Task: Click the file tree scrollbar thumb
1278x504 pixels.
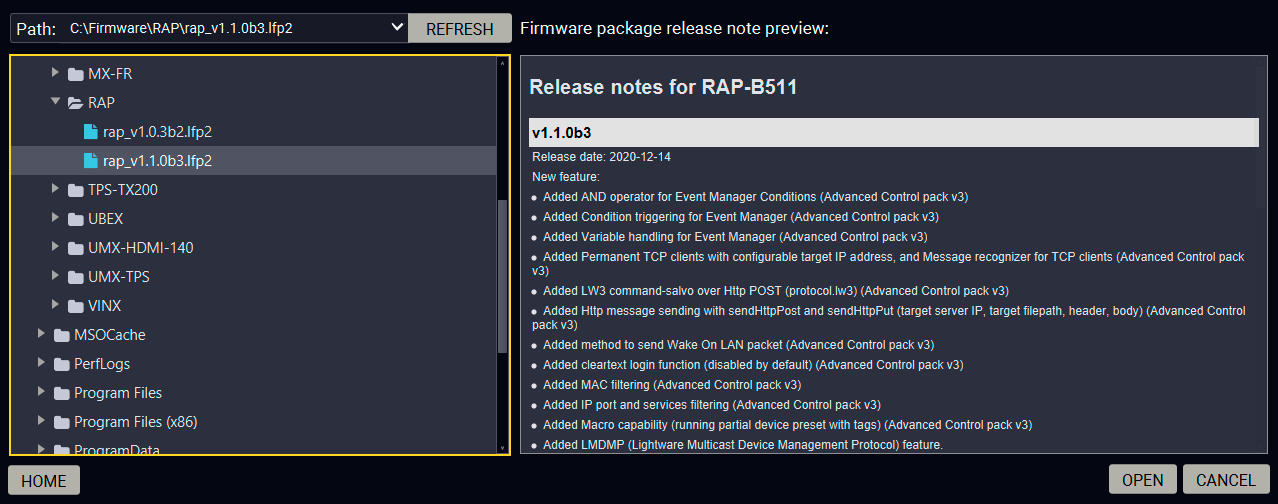Action: (x=502, y=277)
